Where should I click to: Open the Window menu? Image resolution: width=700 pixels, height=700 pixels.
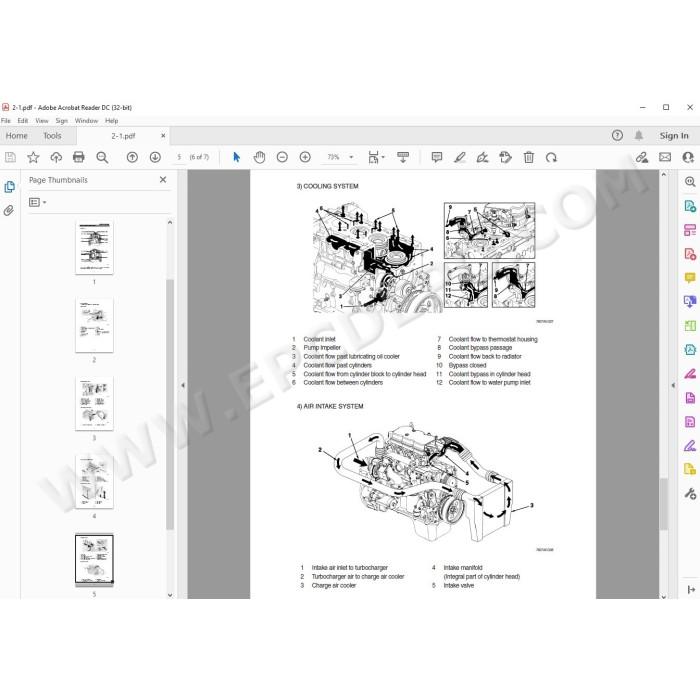pos(86,121)
